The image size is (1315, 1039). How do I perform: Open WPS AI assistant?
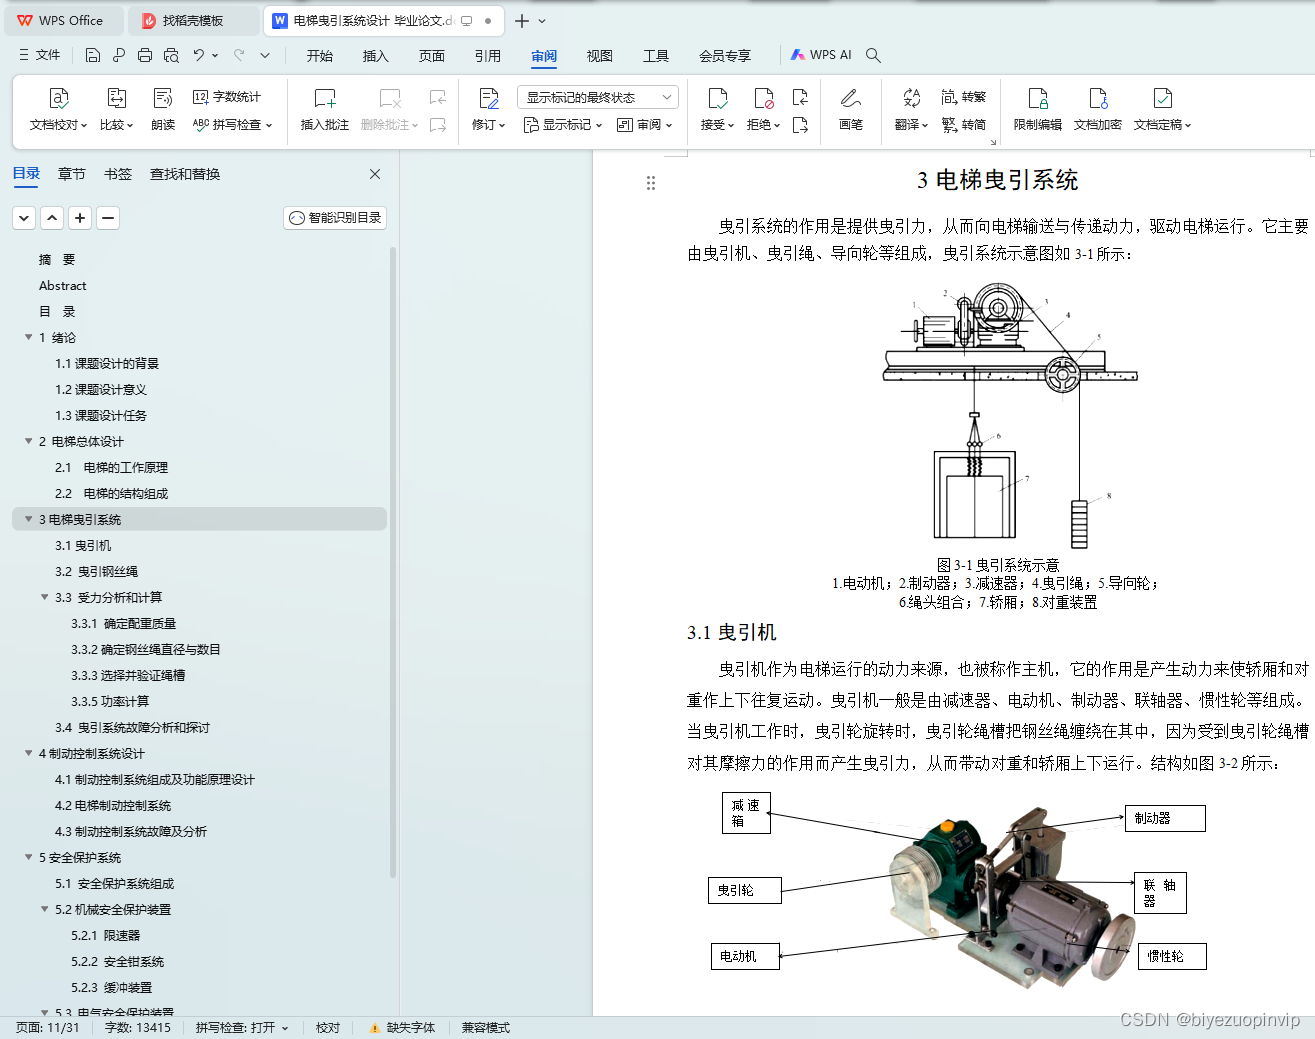coord(821,55)
